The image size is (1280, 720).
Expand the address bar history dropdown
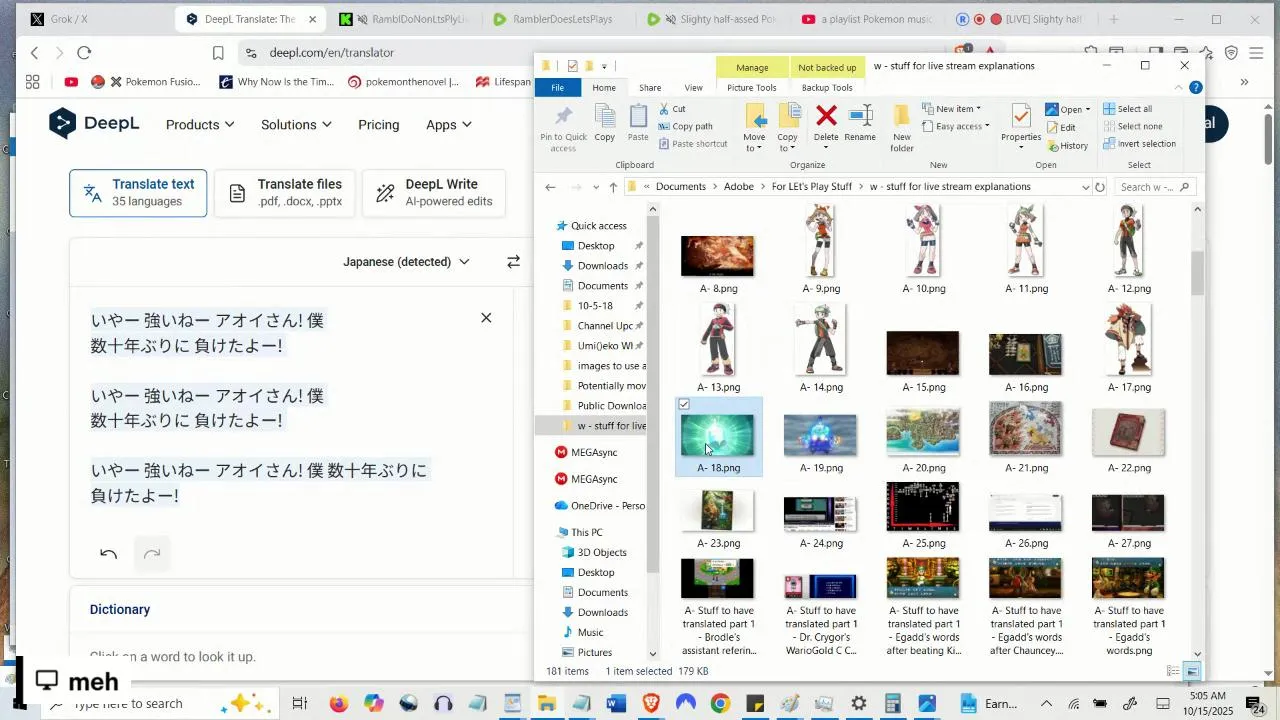(1085, 187)
